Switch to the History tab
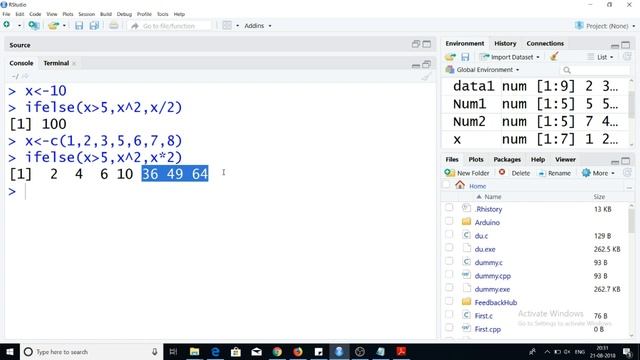 pyautogui.click(x=505, y=43)
